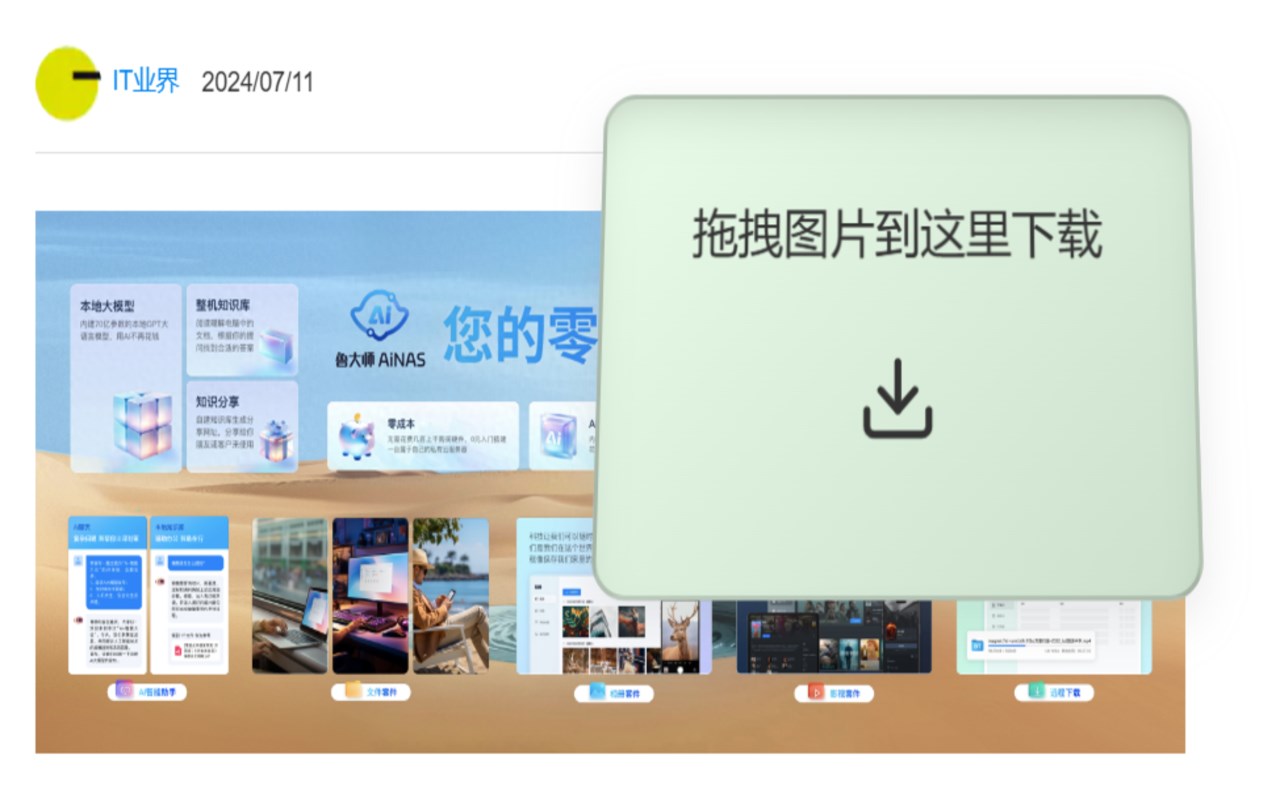Click the 整机知识库 card in the banner
1280x800 pixels.
pyautogui.click(x=242, y=329)
